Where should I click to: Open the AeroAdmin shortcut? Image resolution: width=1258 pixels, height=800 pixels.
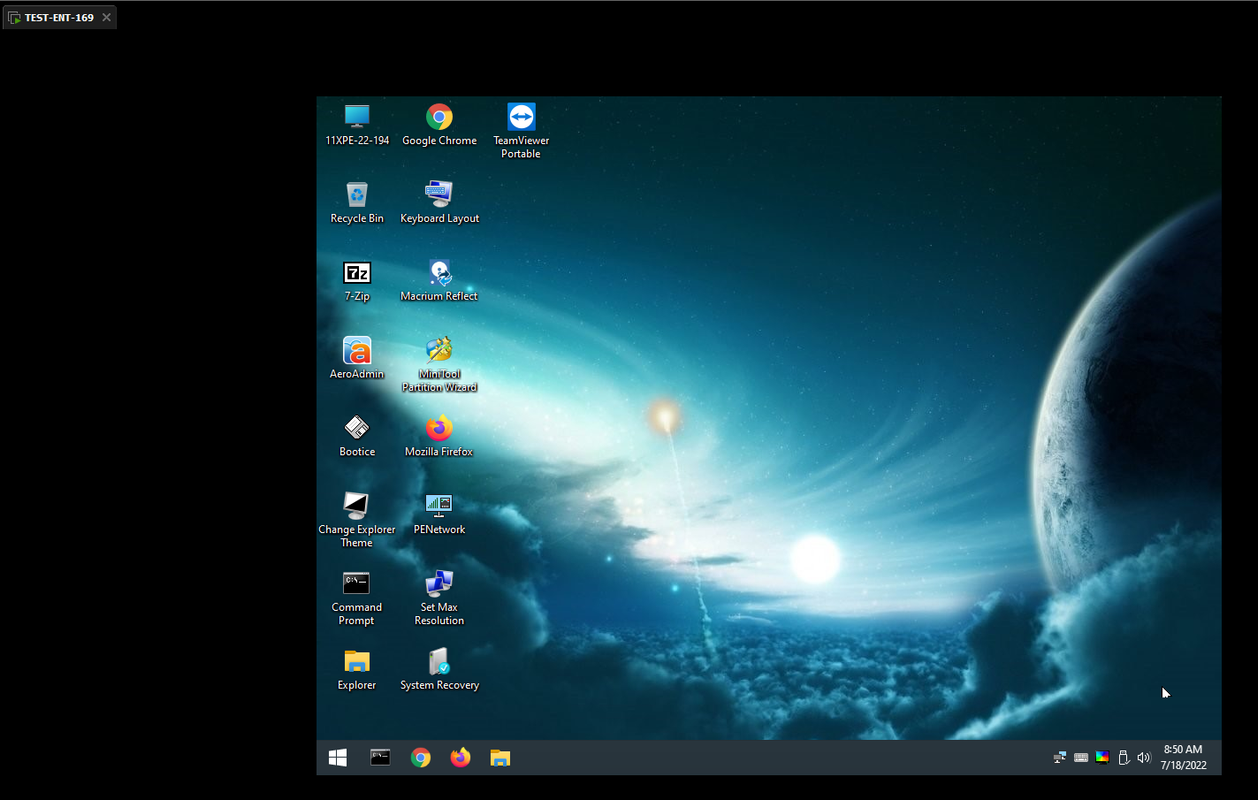click(x=357, y=358)
